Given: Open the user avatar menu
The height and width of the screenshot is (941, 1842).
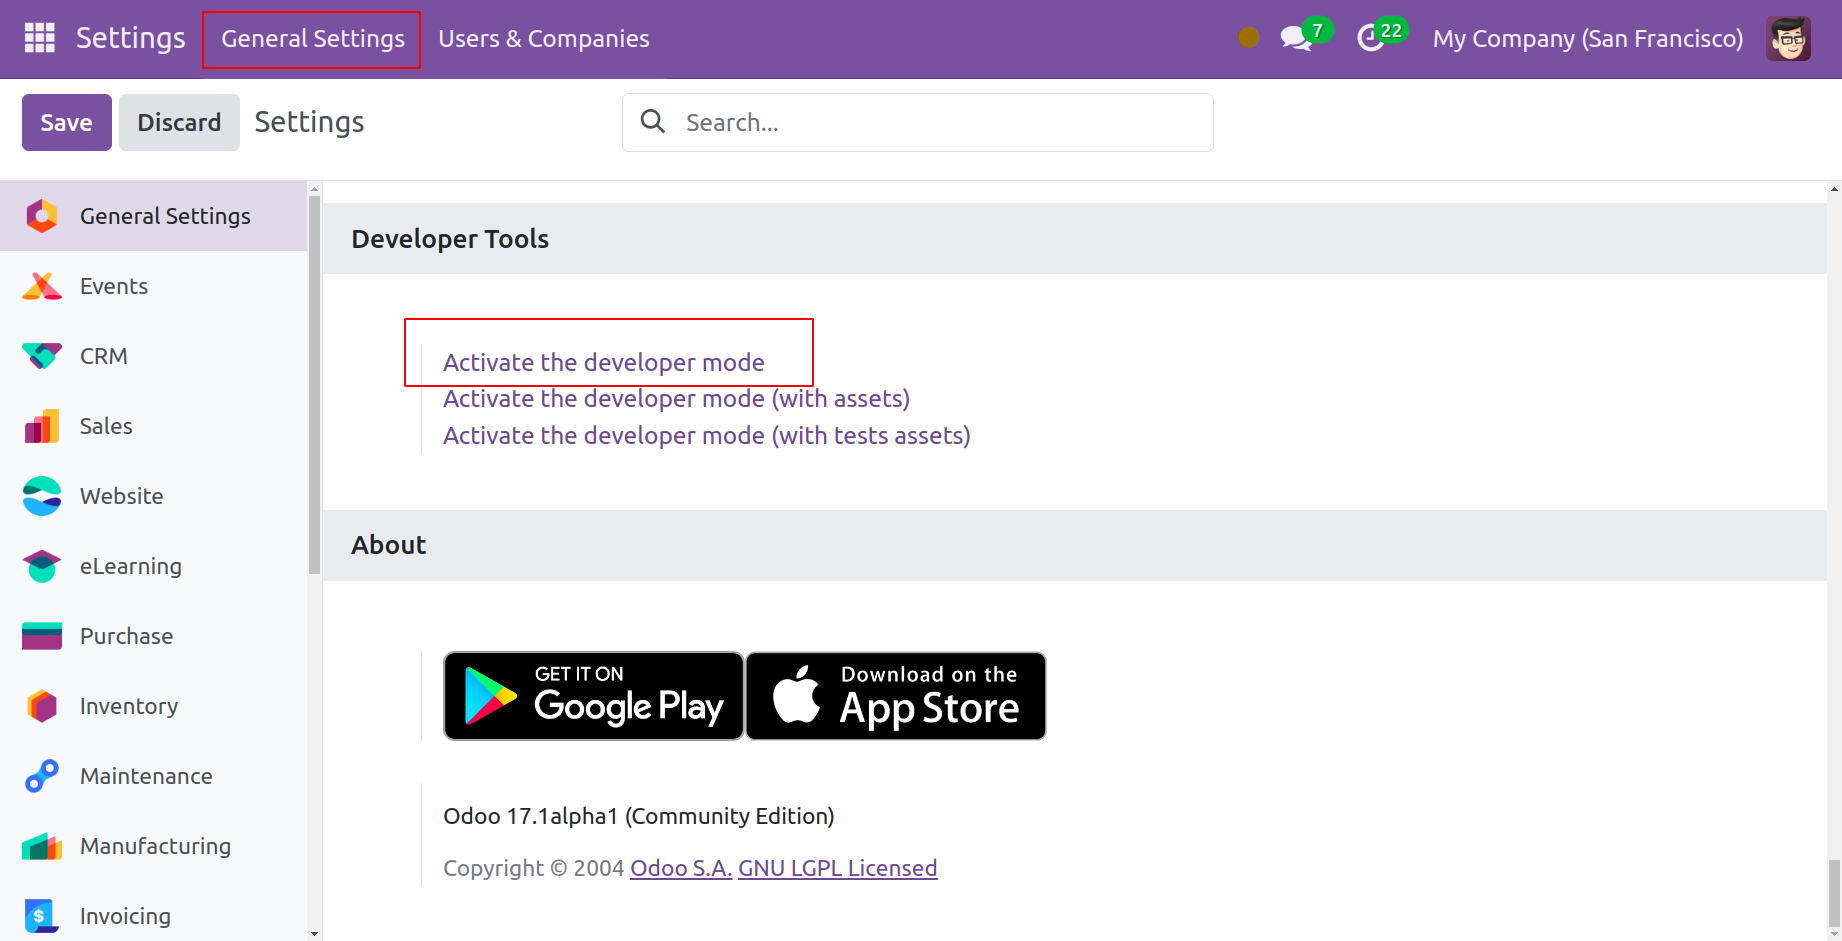Looking at the screenshot, I should [x=1788, y=39].
